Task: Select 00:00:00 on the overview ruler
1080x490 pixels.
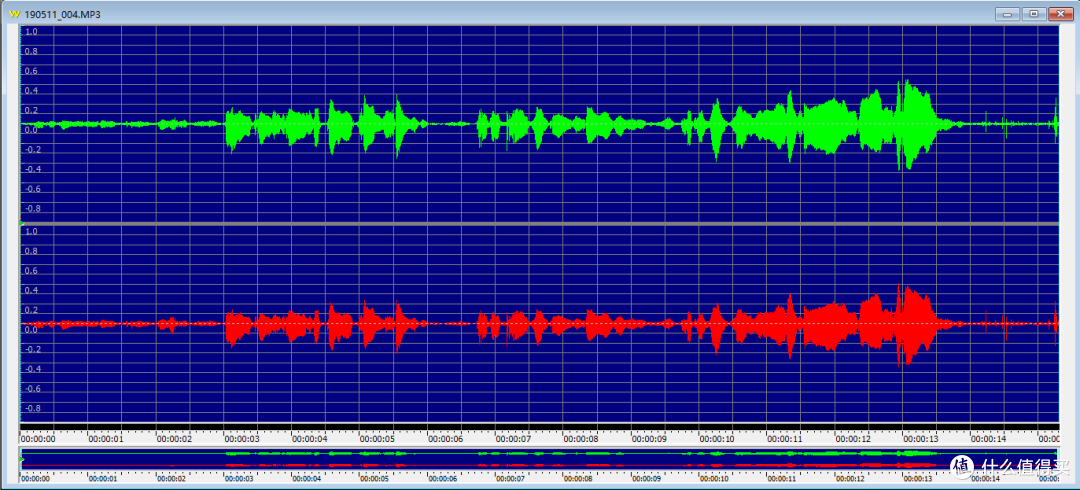Action: pos(35,478)
